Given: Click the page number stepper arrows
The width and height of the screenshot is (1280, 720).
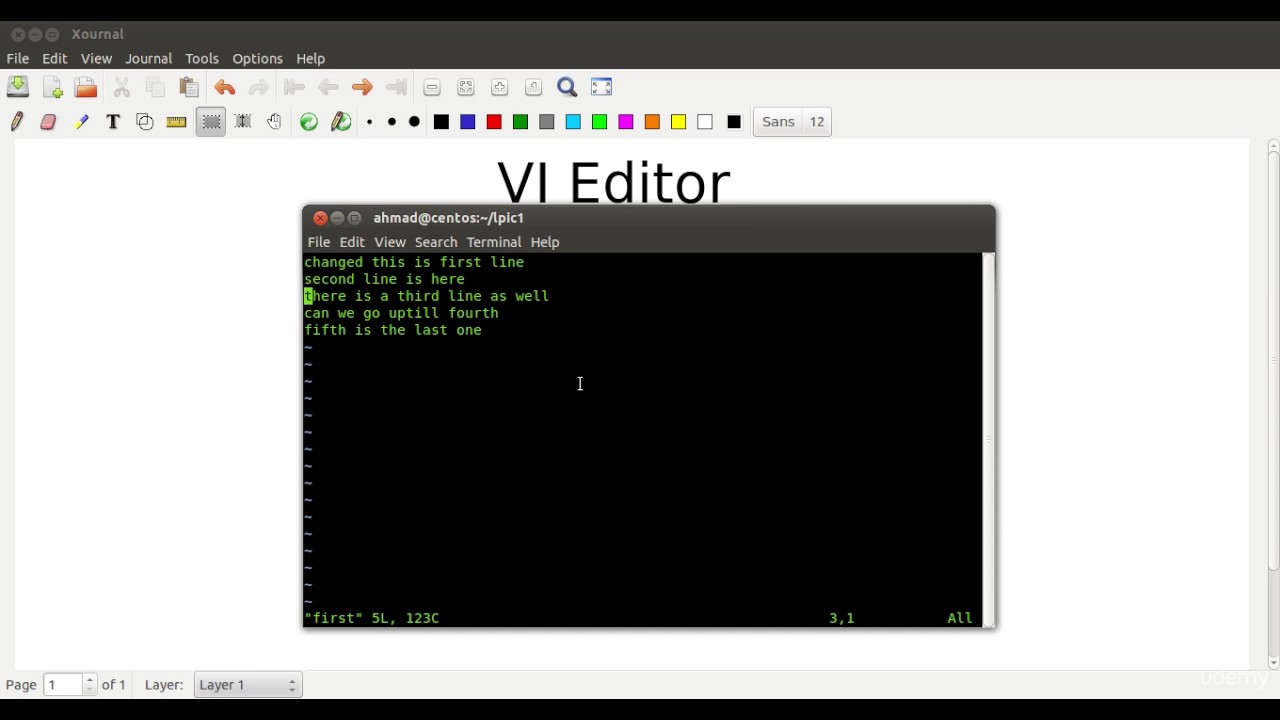Looking at the screenshot, I should [89, 685].
